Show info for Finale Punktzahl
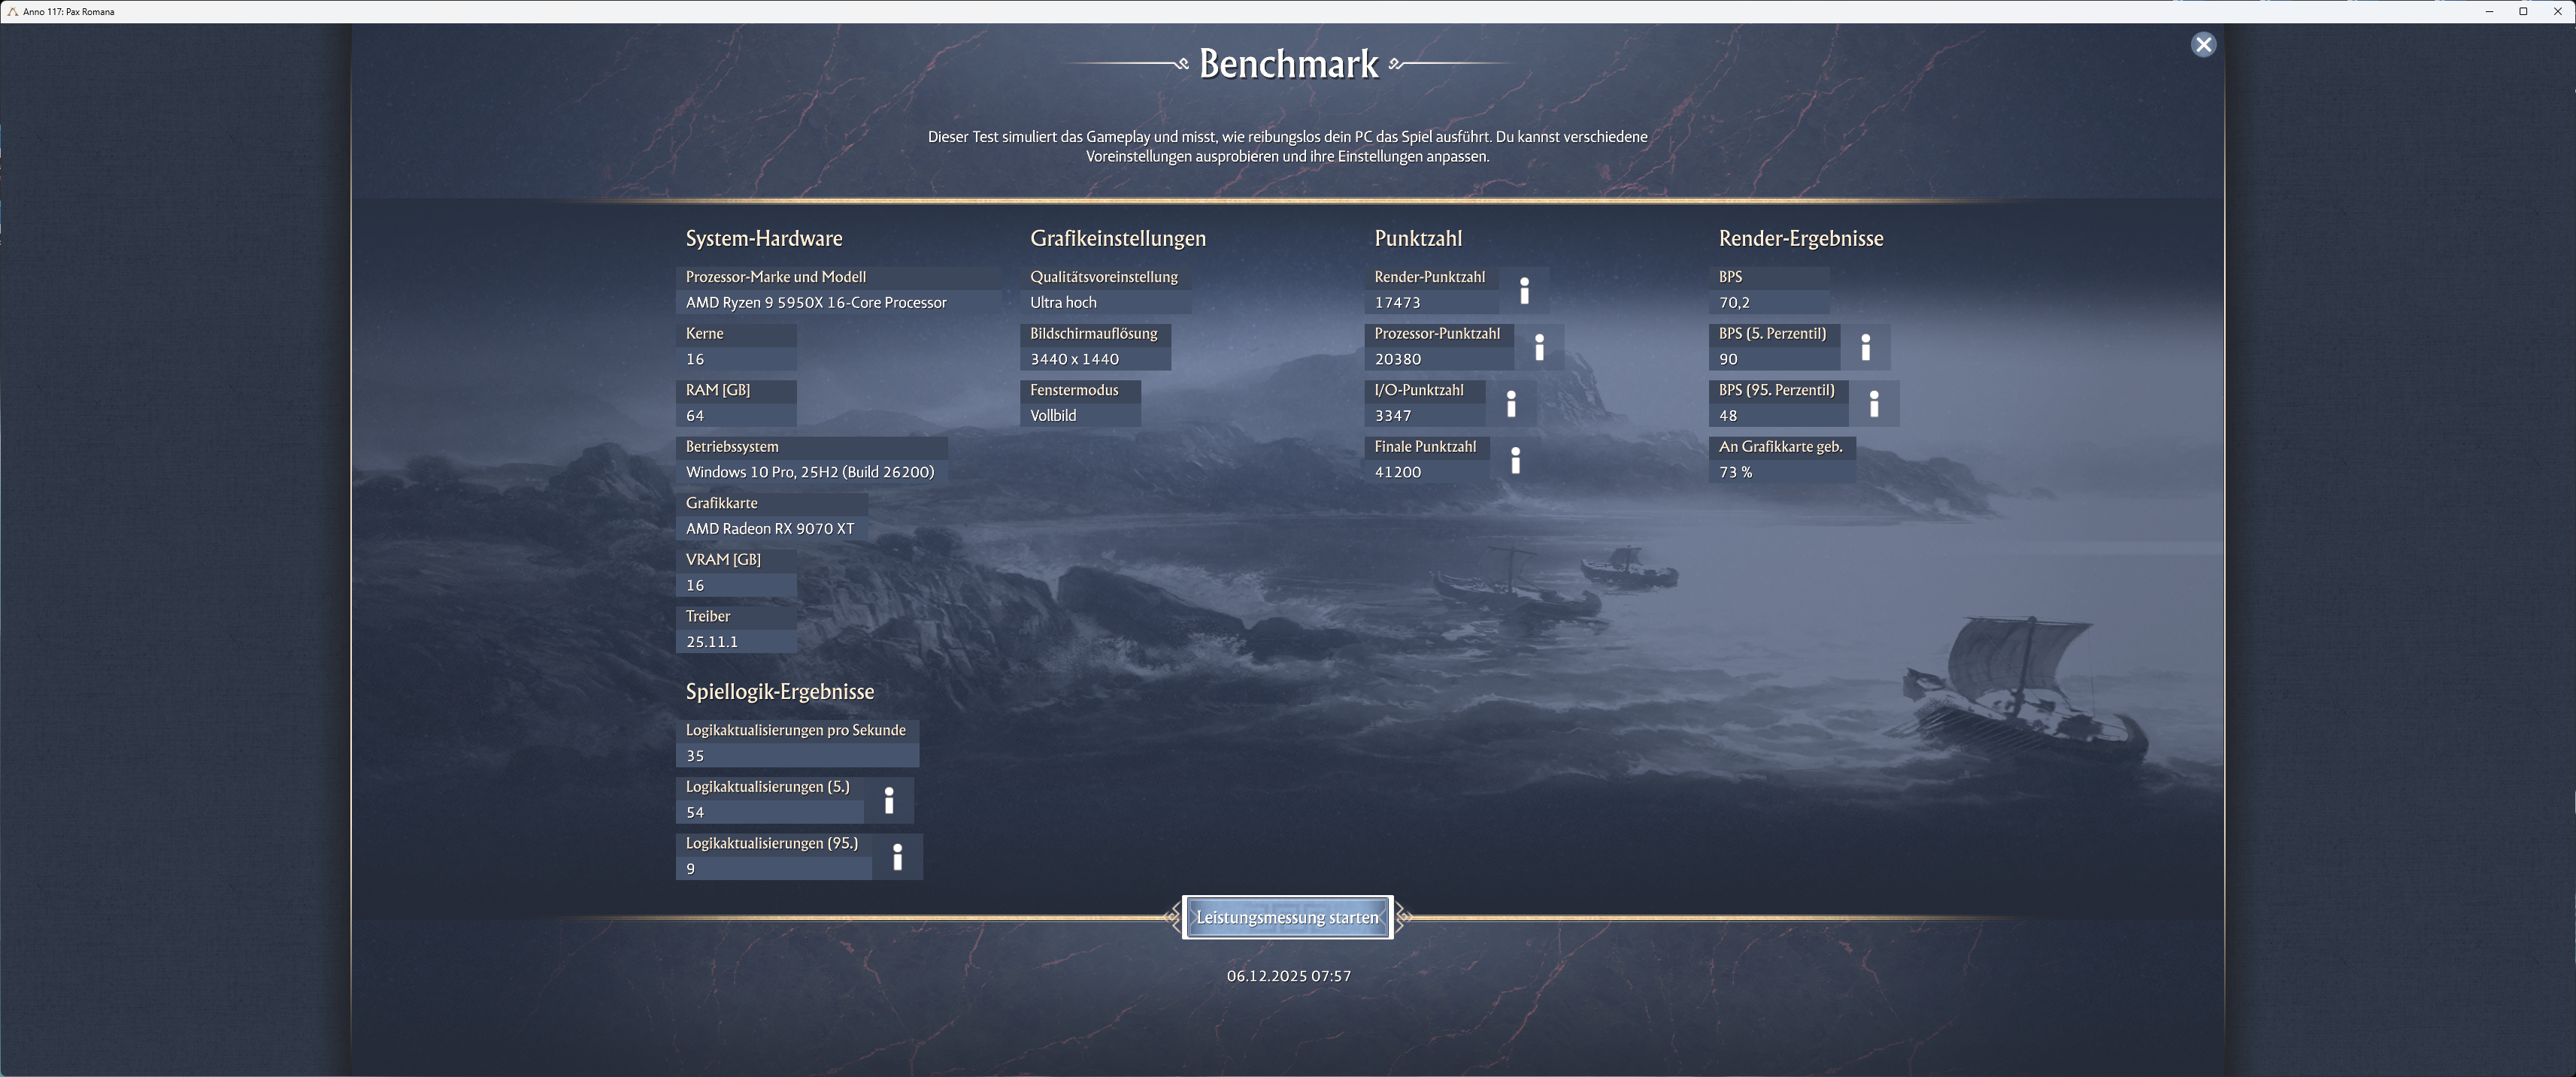This screenshot has height=1077, width=2576. coord(1515,460)
